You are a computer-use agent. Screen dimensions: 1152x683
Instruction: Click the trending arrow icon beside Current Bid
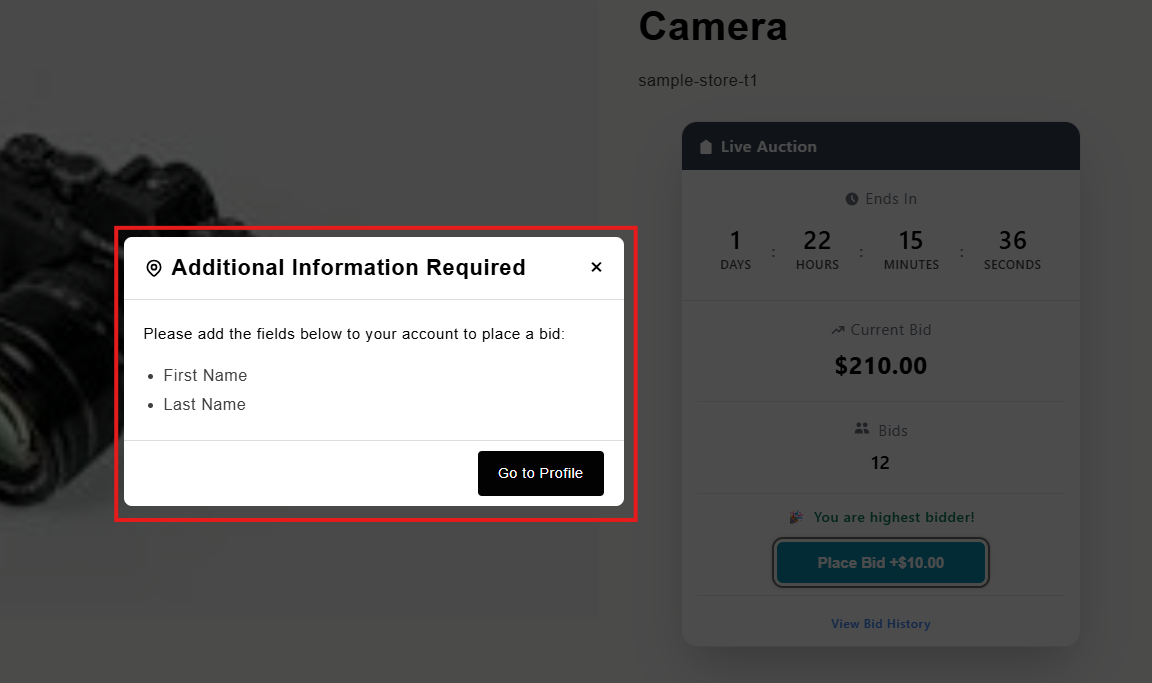(838, 330)
